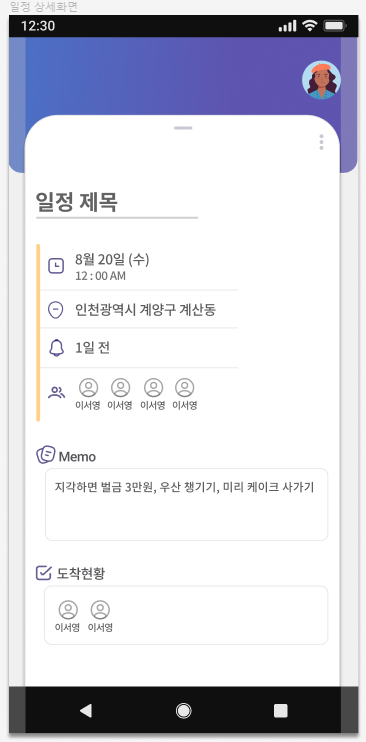Click the 도착현황 heading label
366x742 pixels.
point(81,574)
